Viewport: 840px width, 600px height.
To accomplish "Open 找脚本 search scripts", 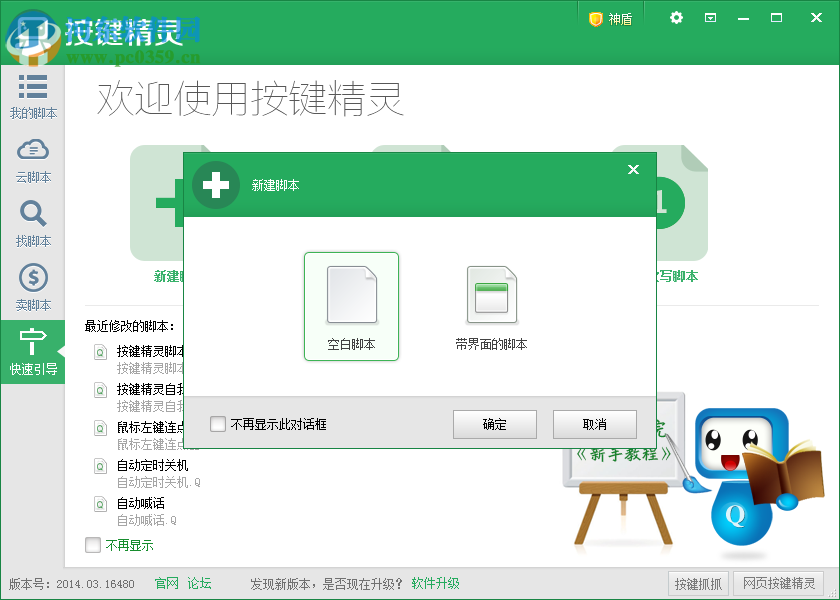I will click(x=33, y=224).
